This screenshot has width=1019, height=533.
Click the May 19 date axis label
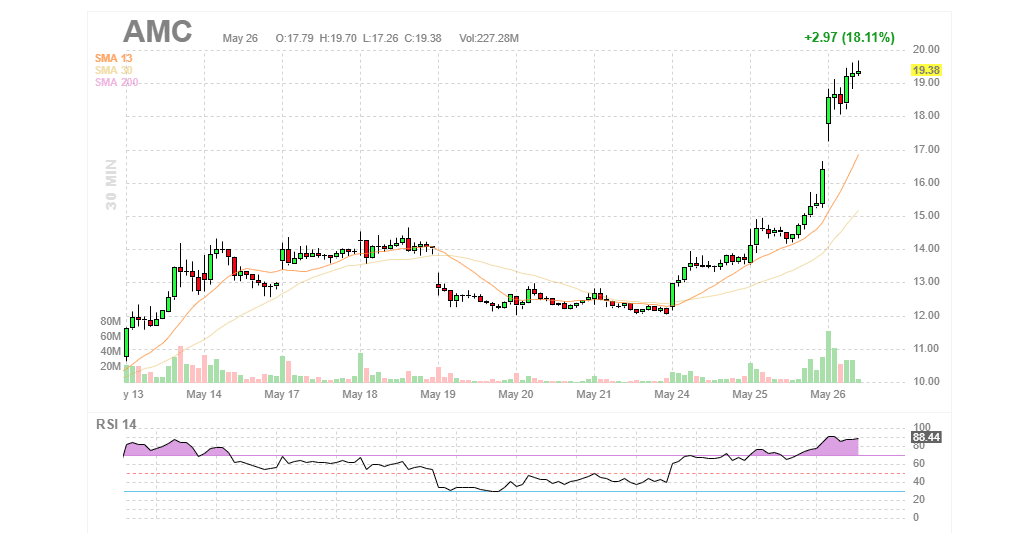[438, 395]
